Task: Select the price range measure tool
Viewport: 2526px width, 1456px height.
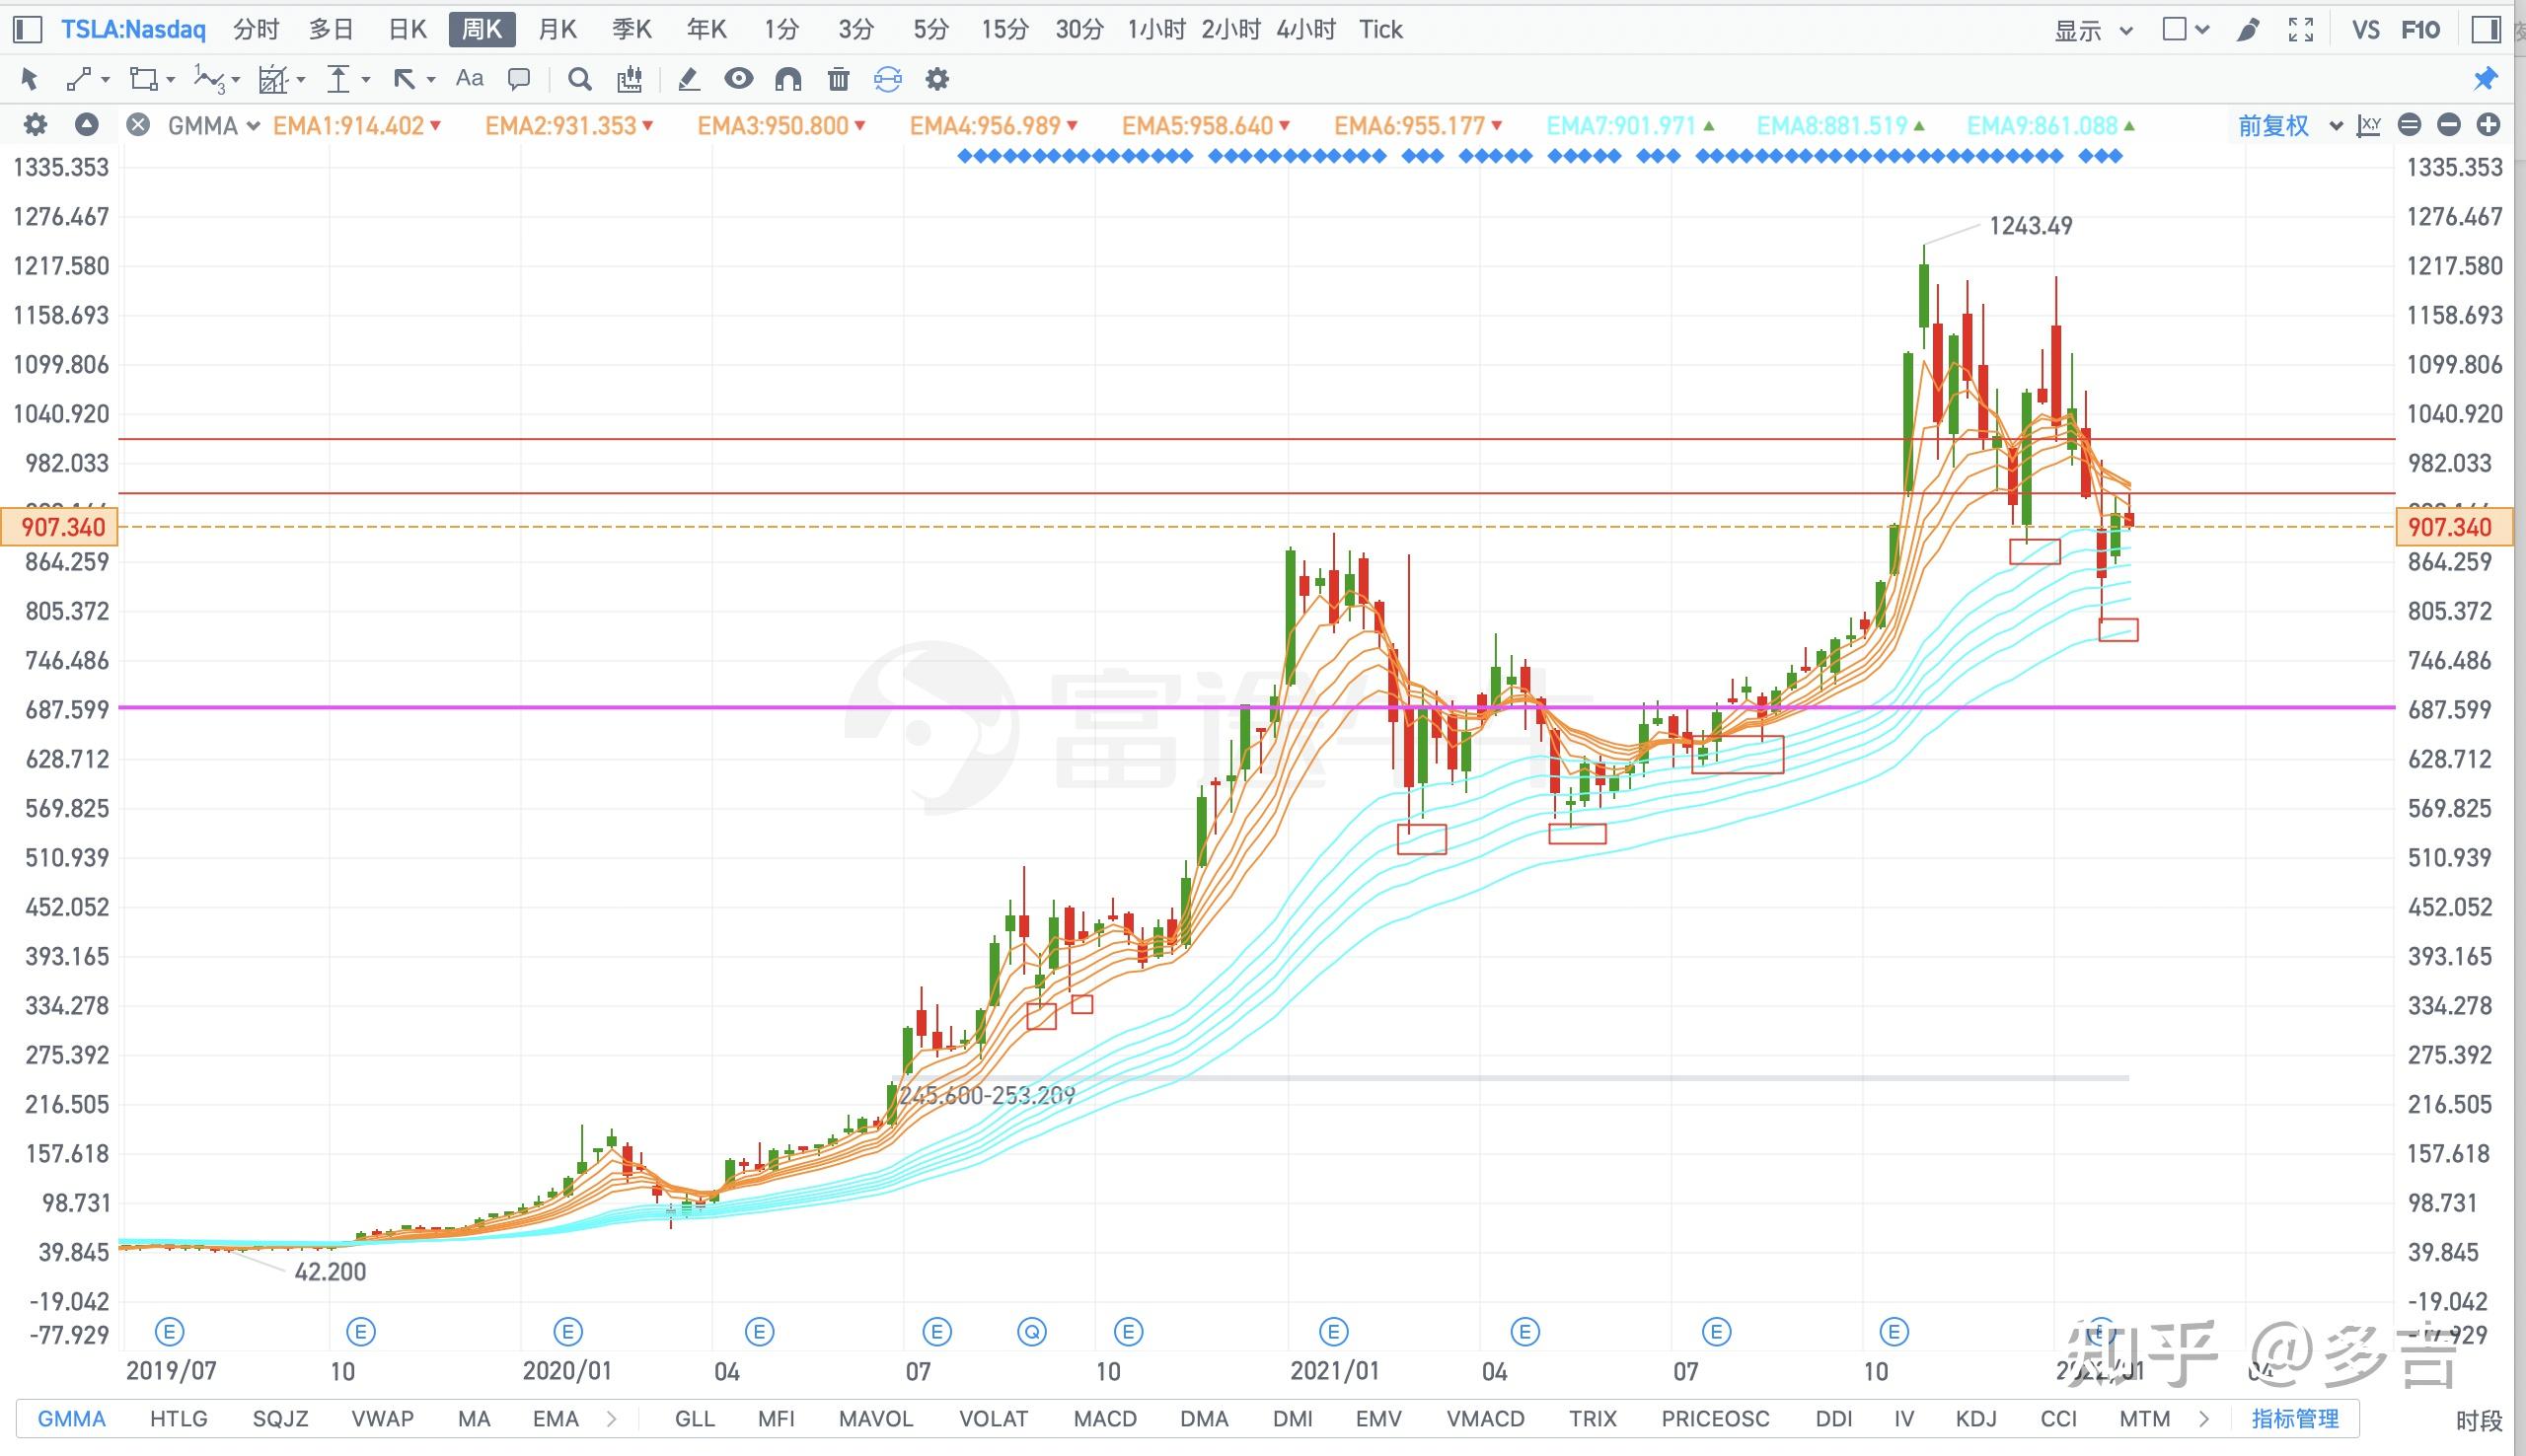Action: point(339,78)
